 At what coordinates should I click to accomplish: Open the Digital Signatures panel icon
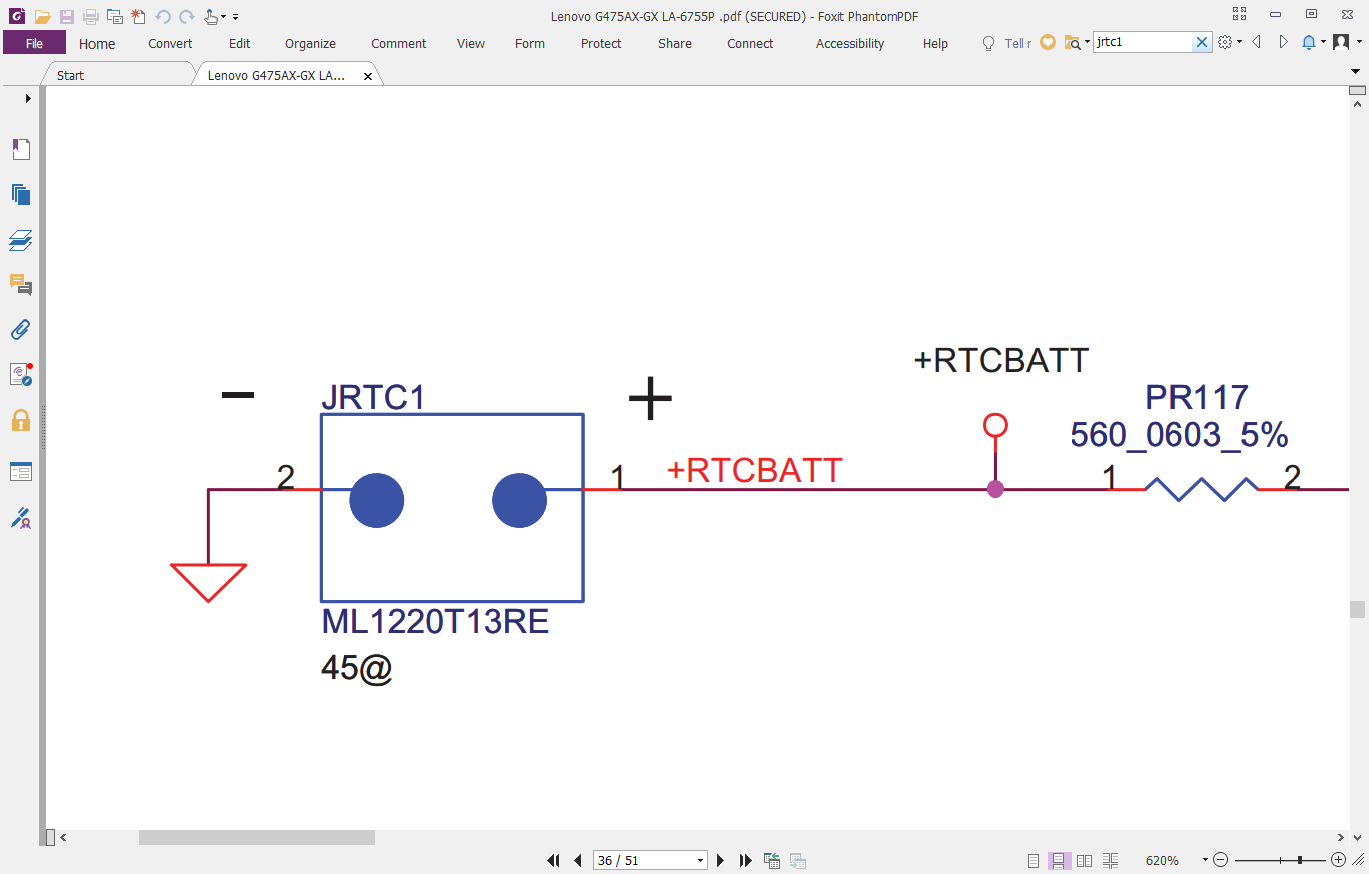click(x=21, y=375)
